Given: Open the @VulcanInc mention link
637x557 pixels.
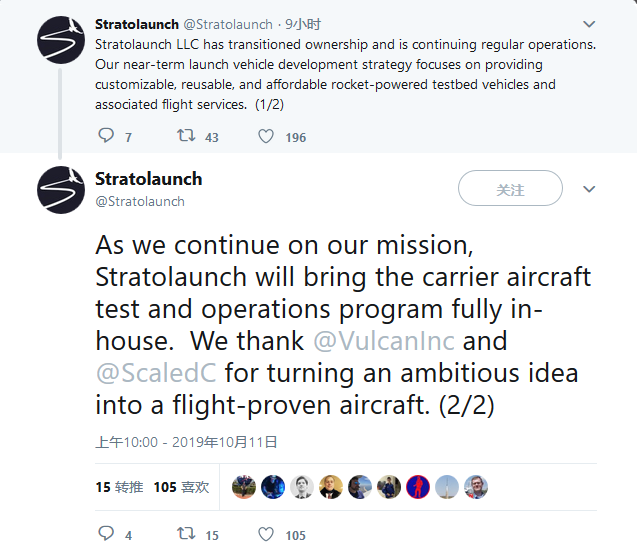Looking at the screenshot, I should click(x=384, y=341).
